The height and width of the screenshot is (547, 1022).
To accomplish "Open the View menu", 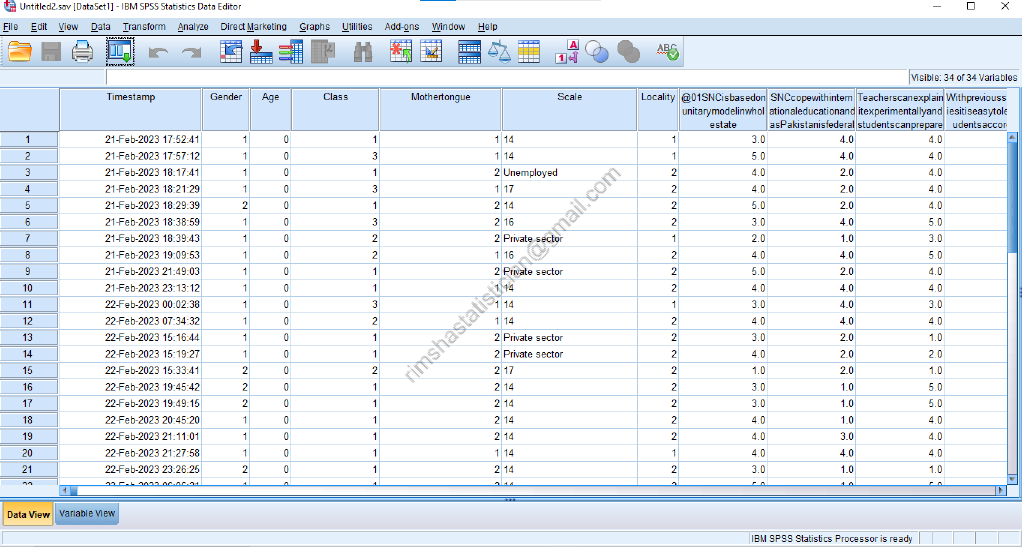I will pos(68,27).
